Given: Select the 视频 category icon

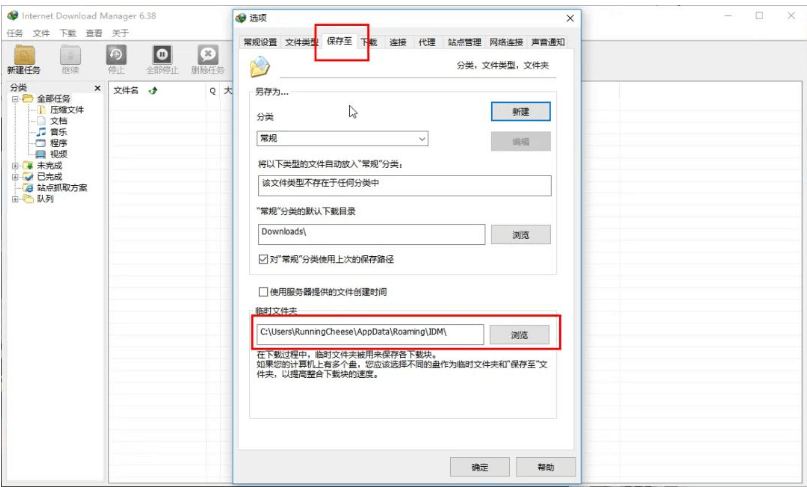Looking at the screenshot, I should point(42,154).
